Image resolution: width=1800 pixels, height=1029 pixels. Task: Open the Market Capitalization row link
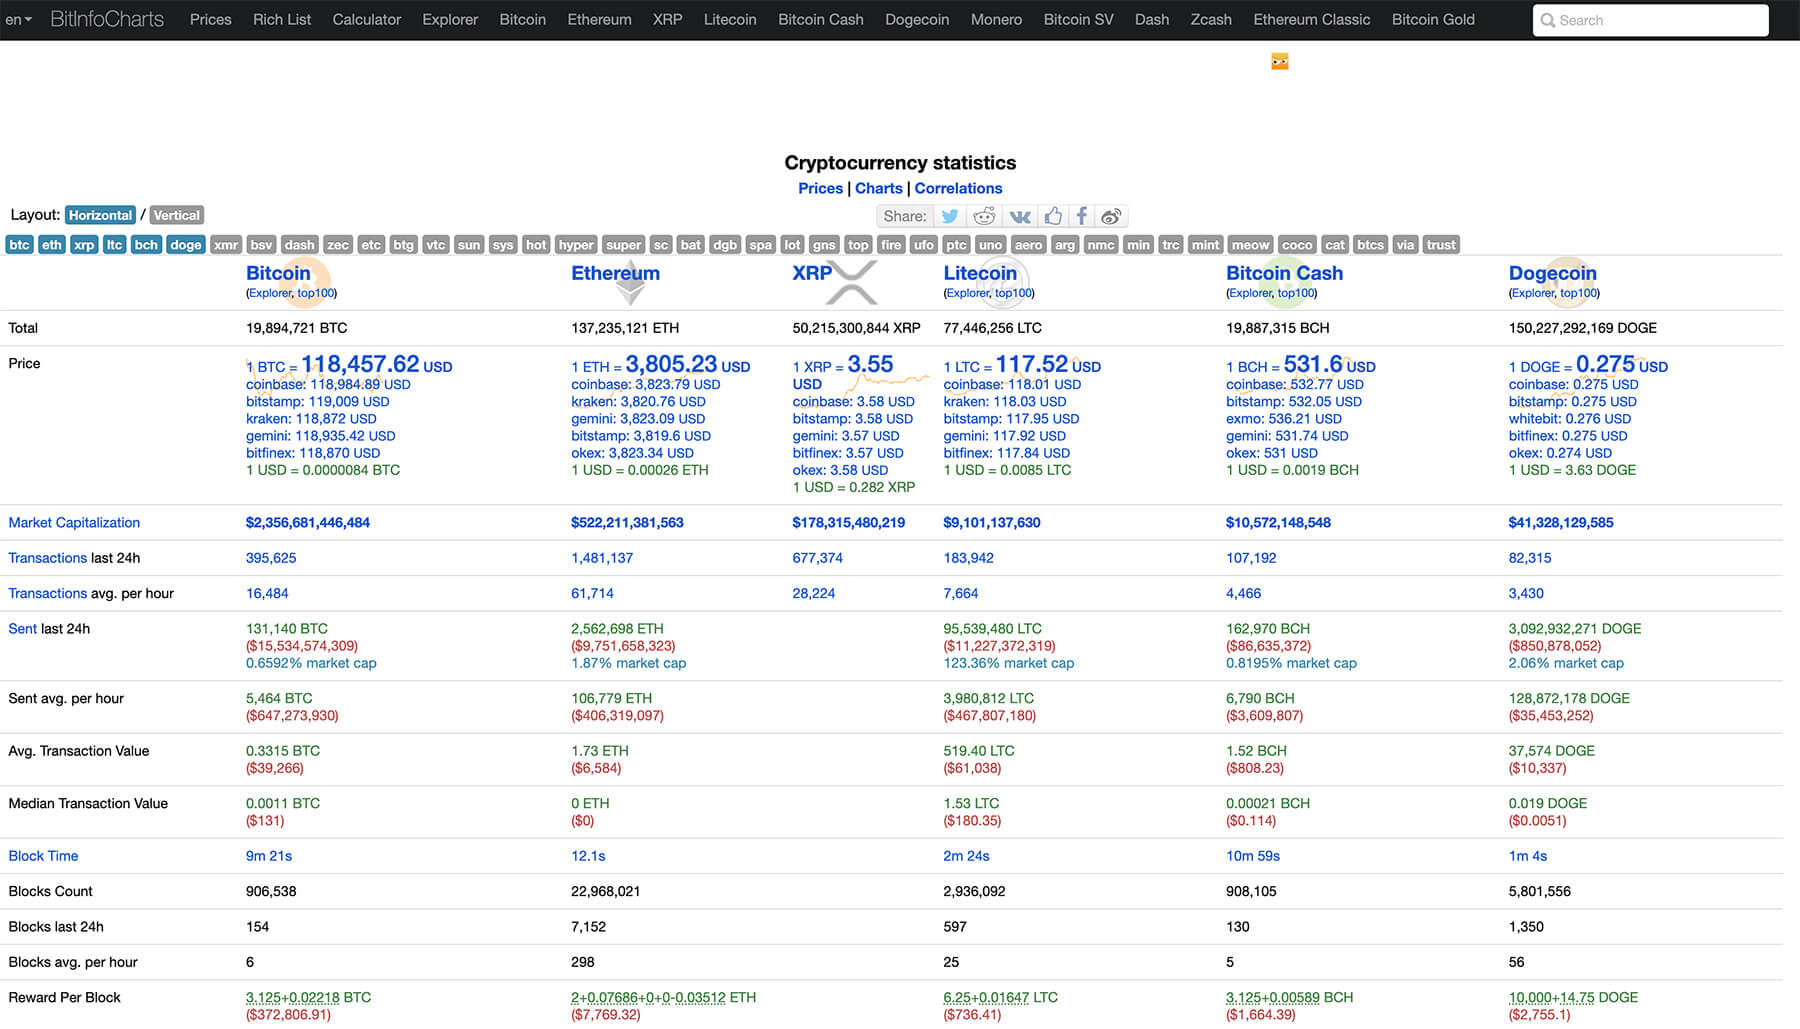74,522
